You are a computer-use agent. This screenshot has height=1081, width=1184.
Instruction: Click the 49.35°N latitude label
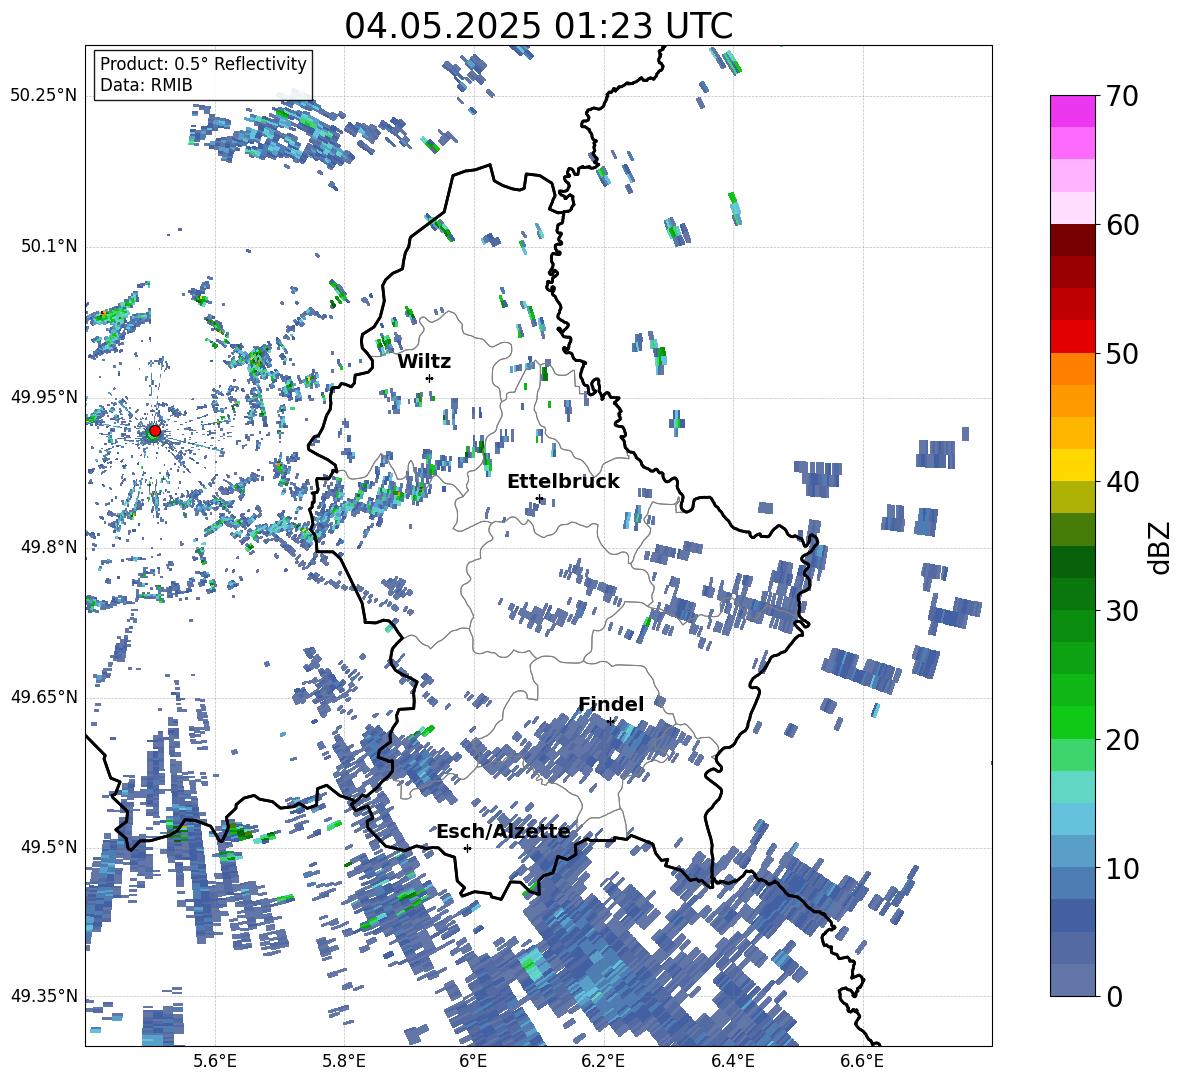coord(44,996)
